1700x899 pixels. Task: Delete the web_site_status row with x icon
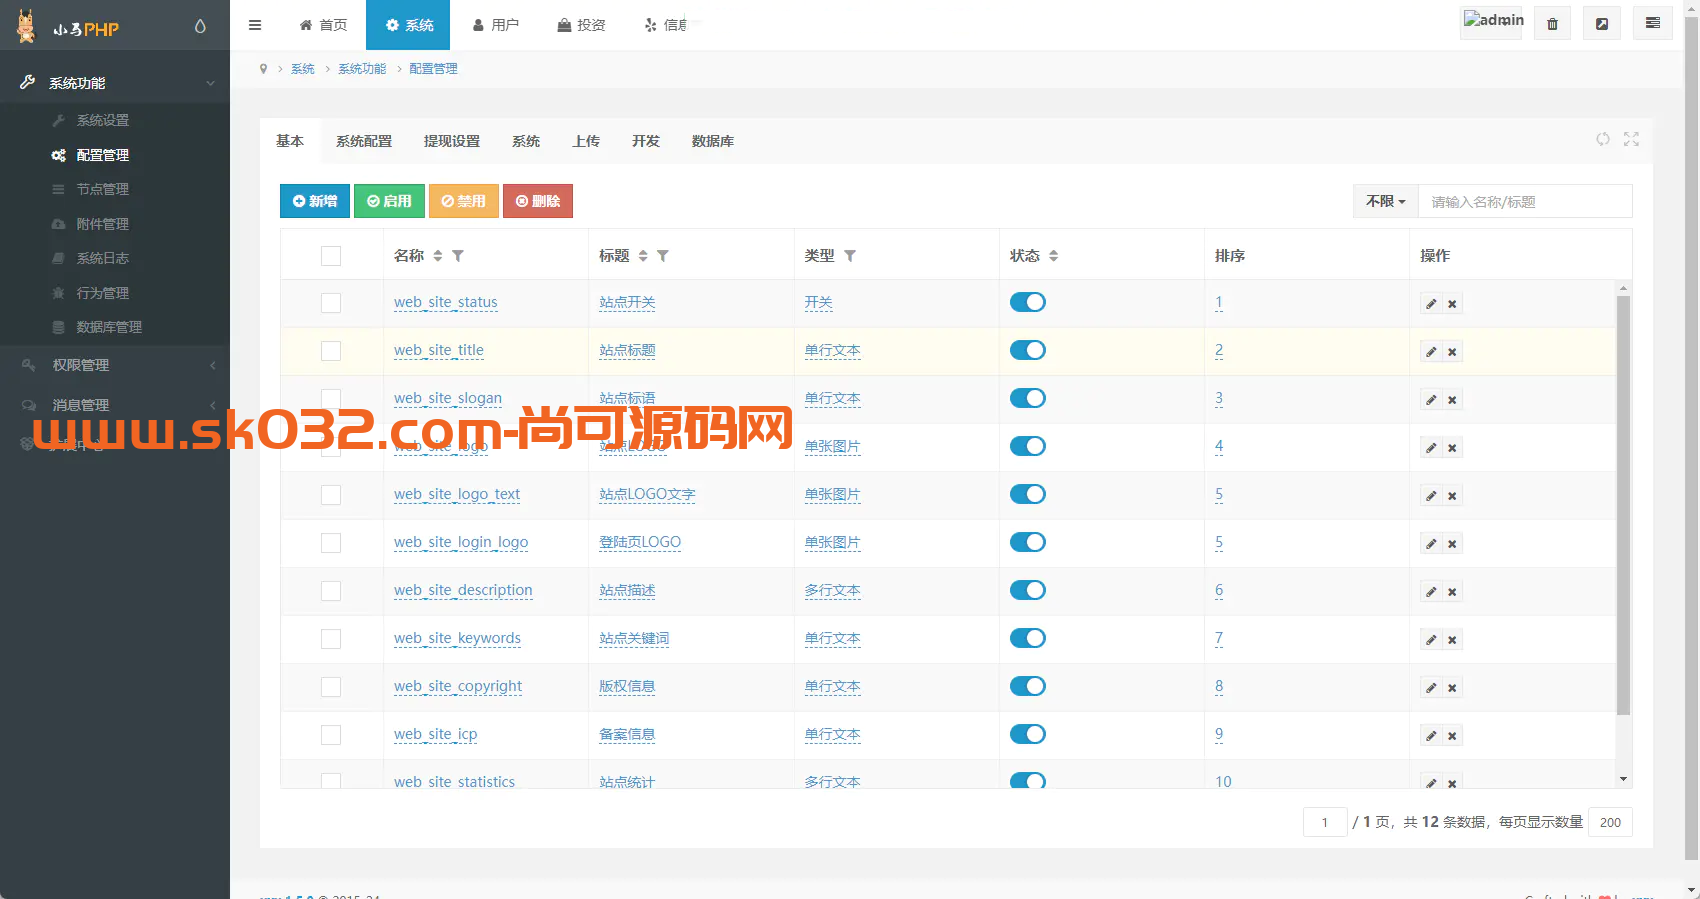(1452, 304)
